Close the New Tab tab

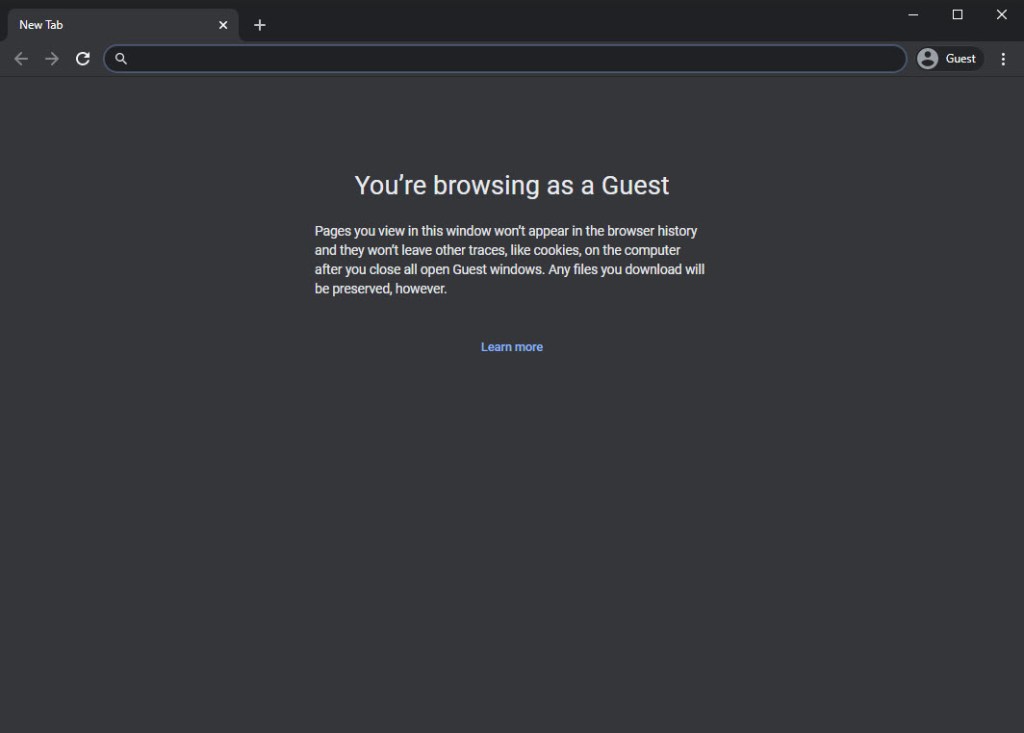(223, 25)
